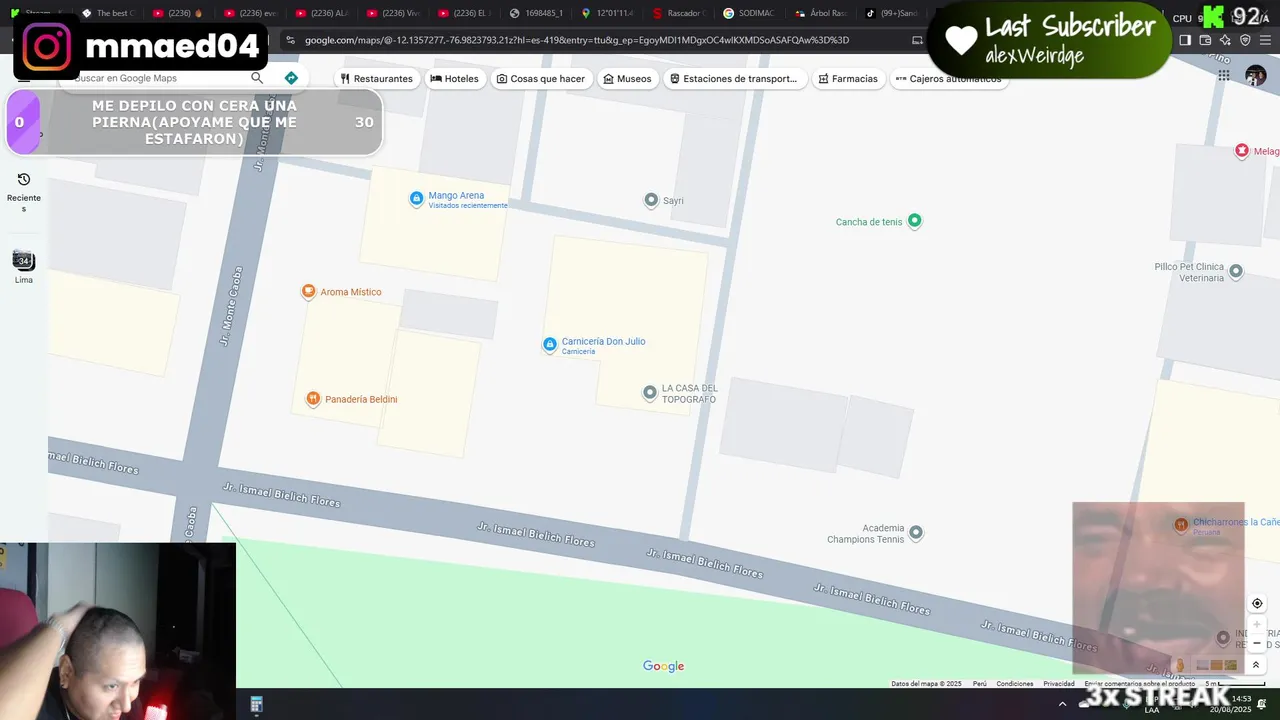The image size is (1280, 720).
Task: Open the Privacidad footer link
Action: [1059, 684]
